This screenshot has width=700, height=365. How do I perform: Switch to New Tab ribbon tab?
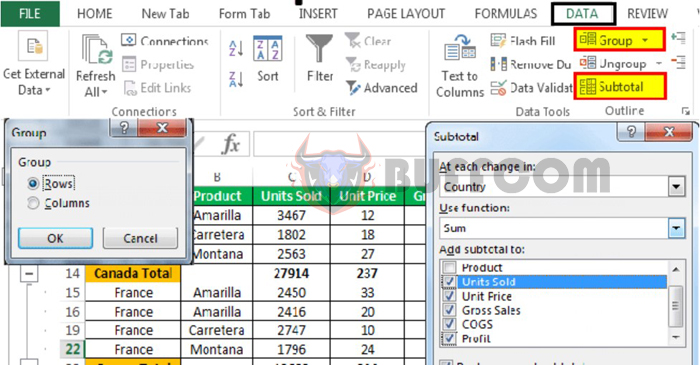[165, 14]
